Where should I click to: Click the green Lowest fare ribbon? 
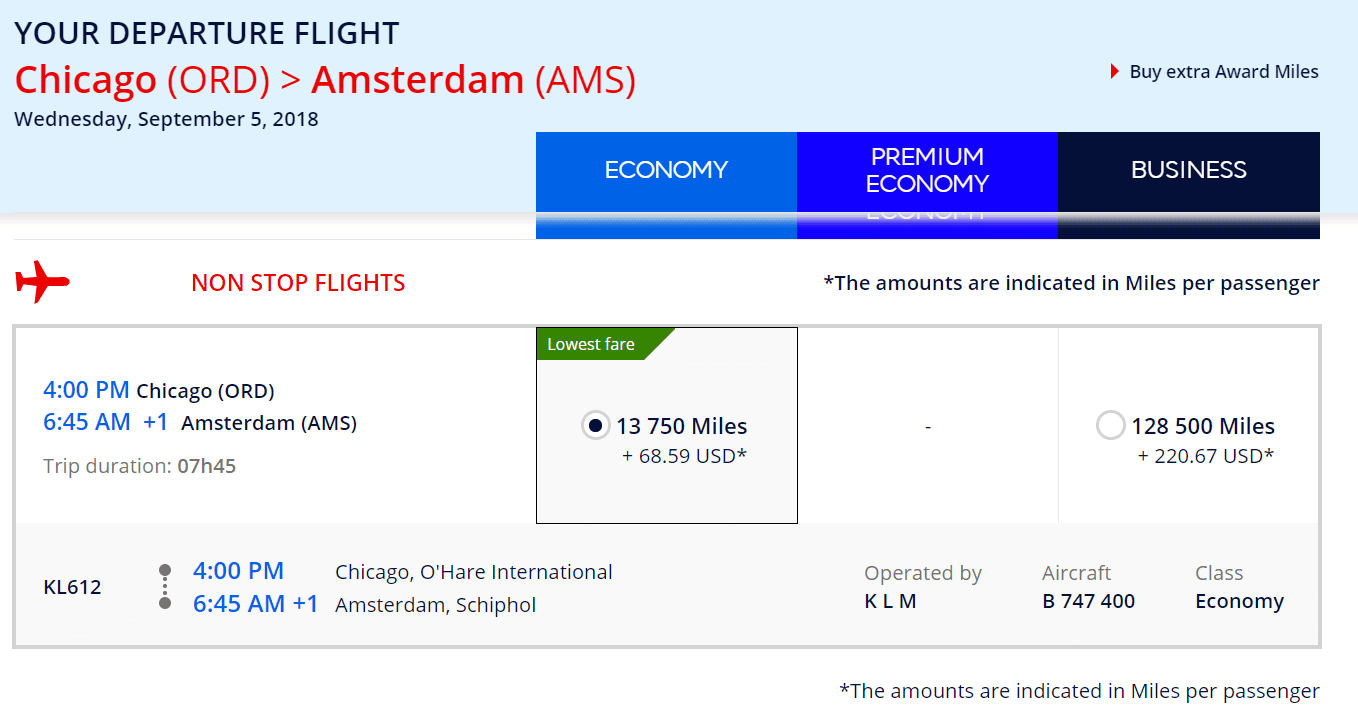click(605, 344)
